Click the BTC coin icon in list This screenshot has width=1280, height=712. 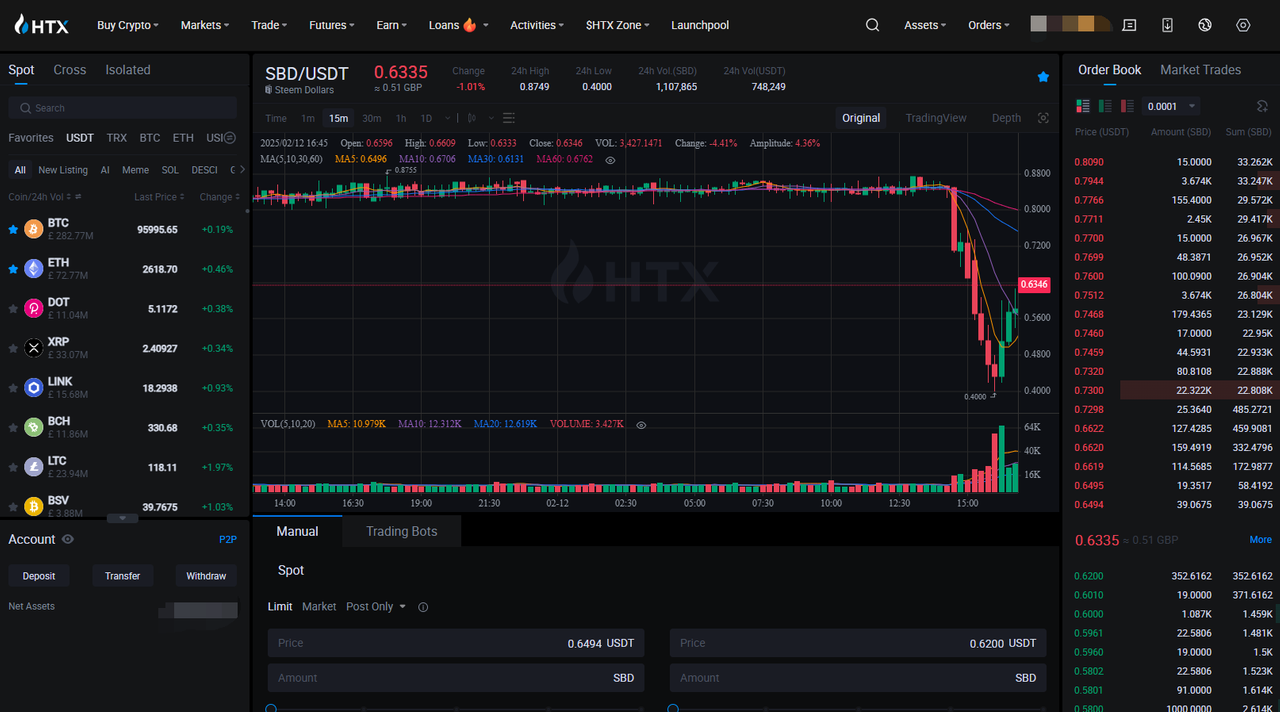[34, 230]
